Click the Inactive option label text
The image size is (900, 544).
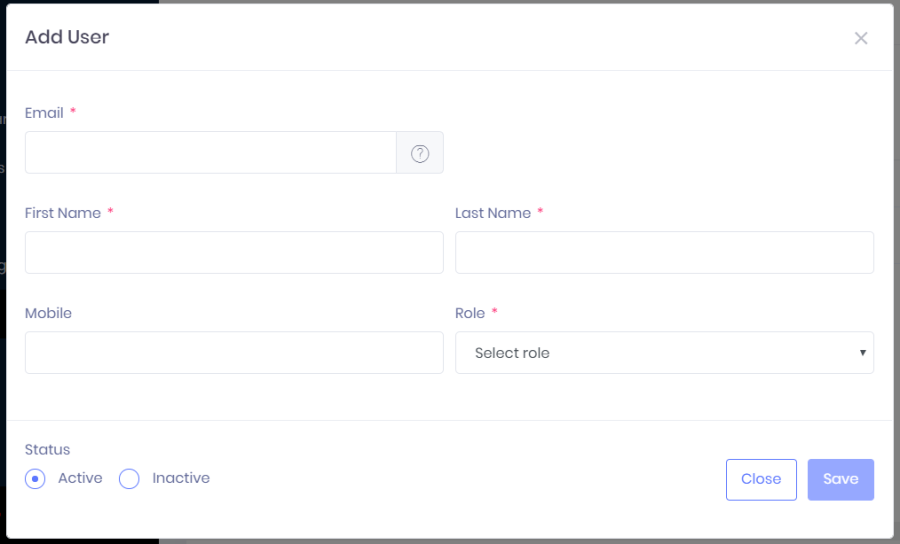181,478
